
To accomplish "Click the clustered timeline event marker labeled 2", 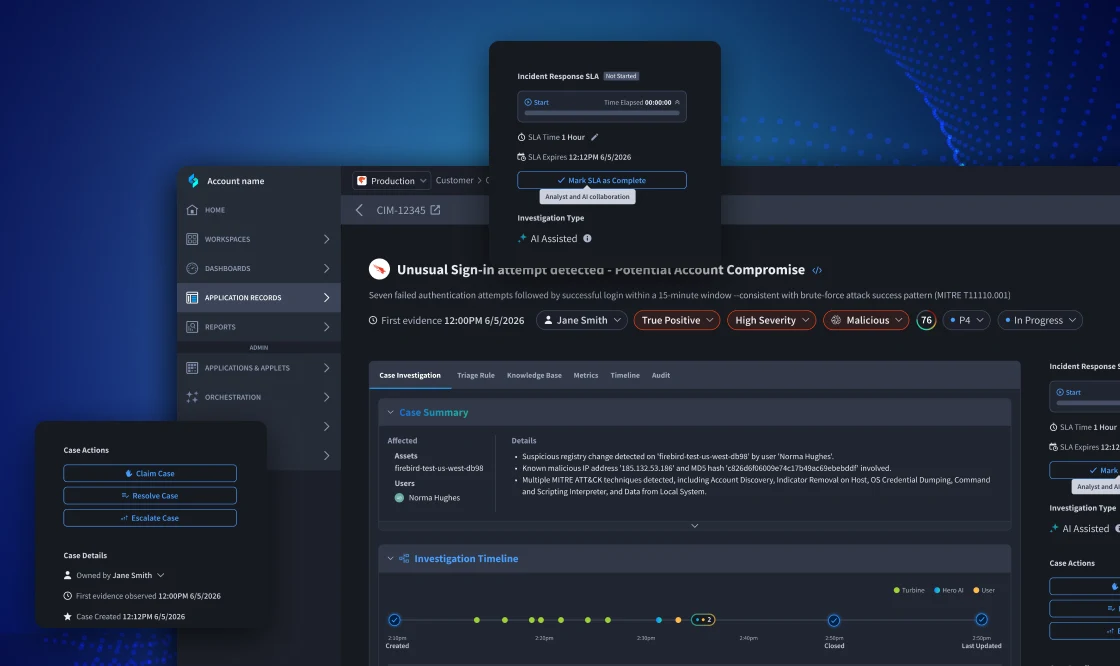I will click(x=703, y=620).
